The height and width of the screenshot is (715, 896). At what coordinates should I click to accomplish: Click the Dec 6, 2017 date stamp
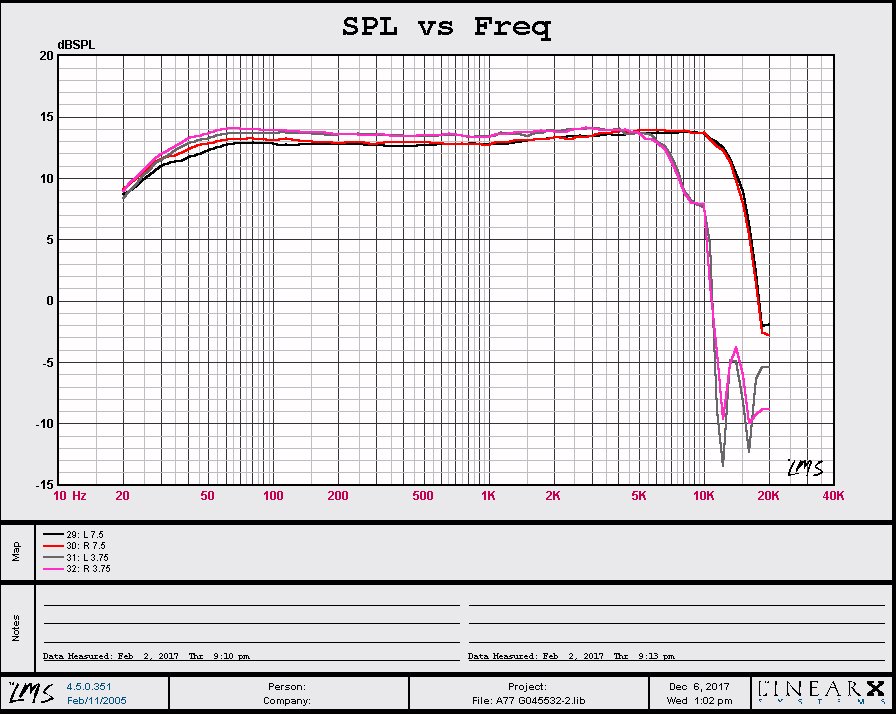pos(699,687)
